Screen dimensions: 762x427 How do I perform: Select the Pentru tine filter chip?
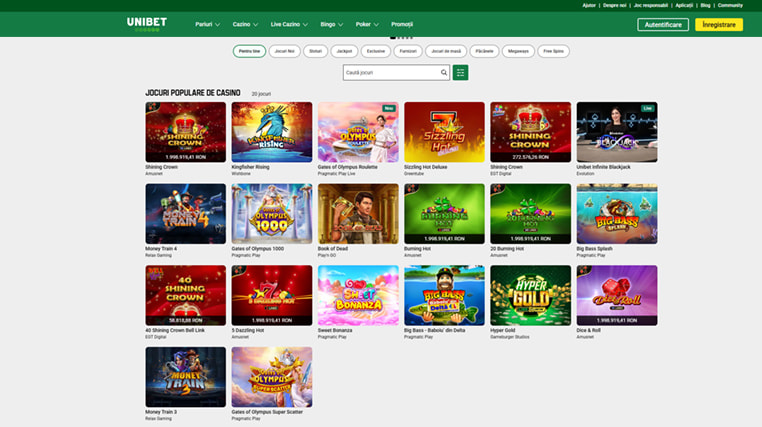point(249,51)
